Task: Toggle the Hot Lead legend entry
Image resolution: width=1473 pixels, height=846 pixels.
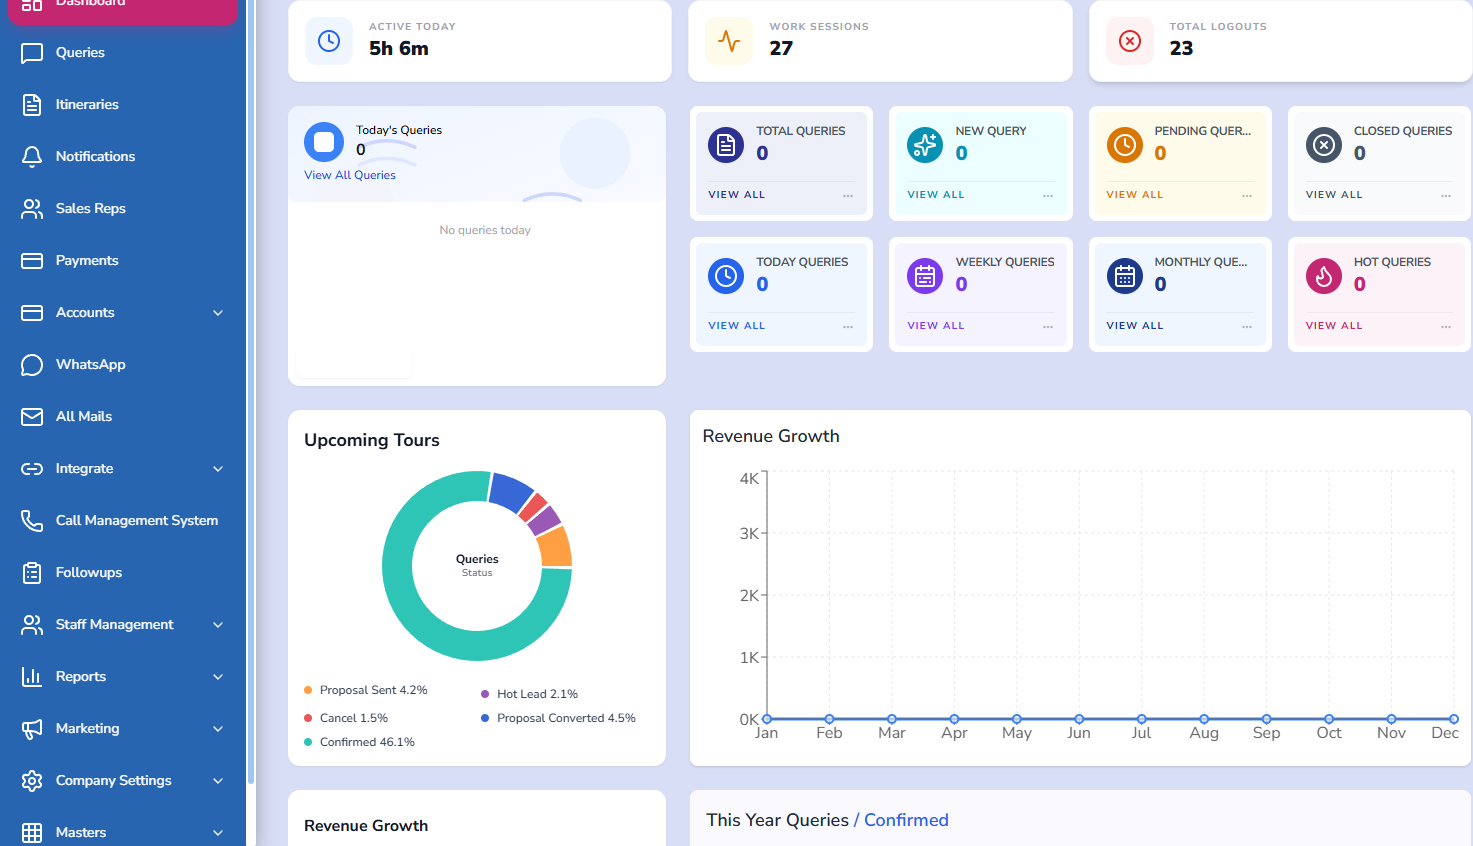Action: pos(536,694)
